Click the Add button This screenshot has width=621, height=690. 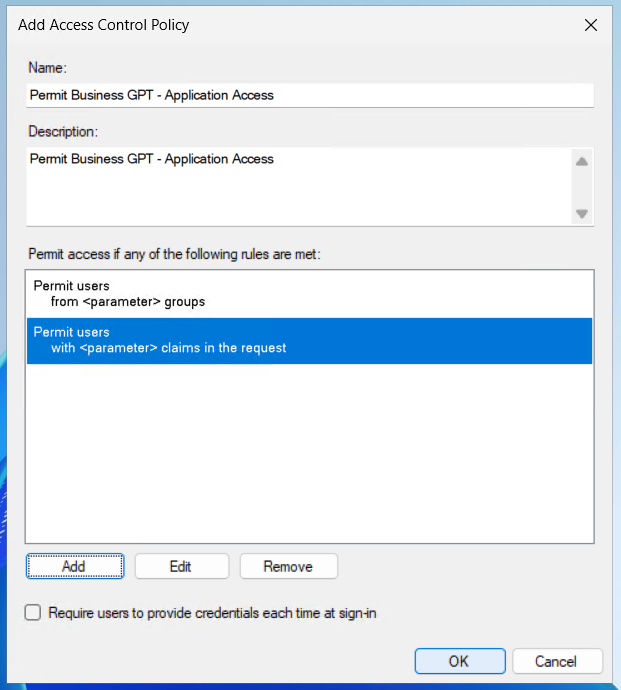(75, 566)
